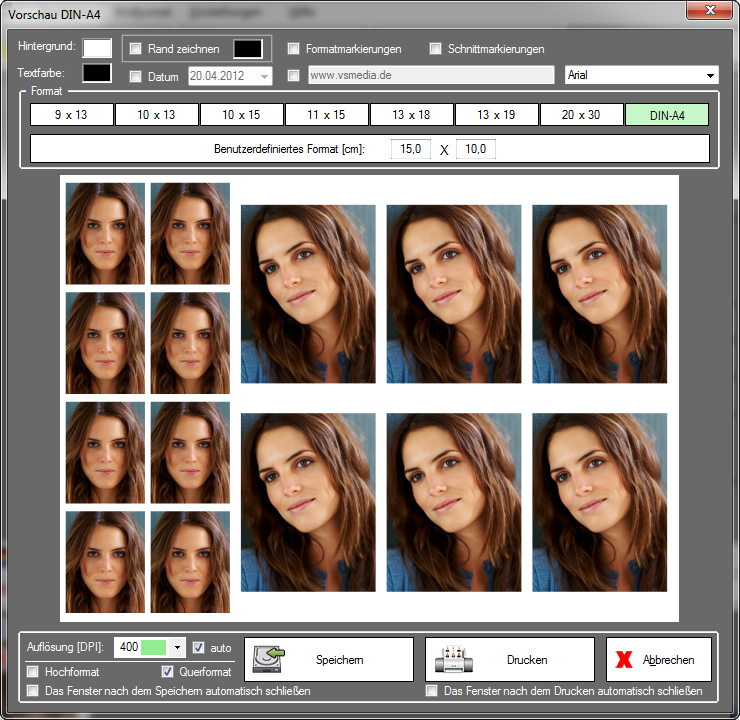Screen dimensions: 740x720
Task: Open the date picker dropdown
Action: pyautogui.click(x=264, y=76)
